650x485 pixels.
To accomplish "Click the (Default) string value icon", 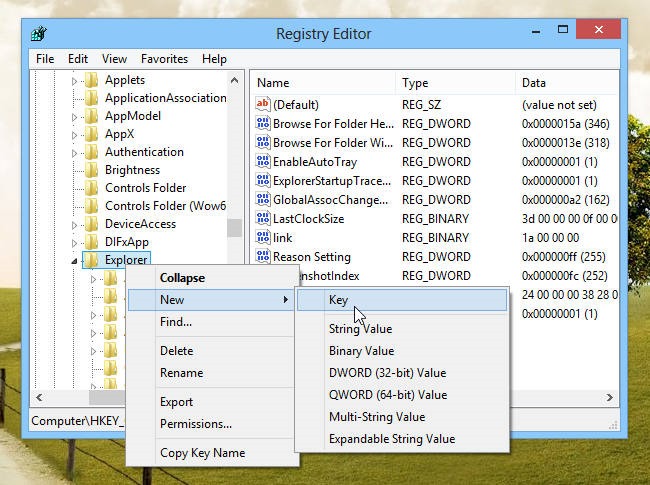I will [263, 104].
